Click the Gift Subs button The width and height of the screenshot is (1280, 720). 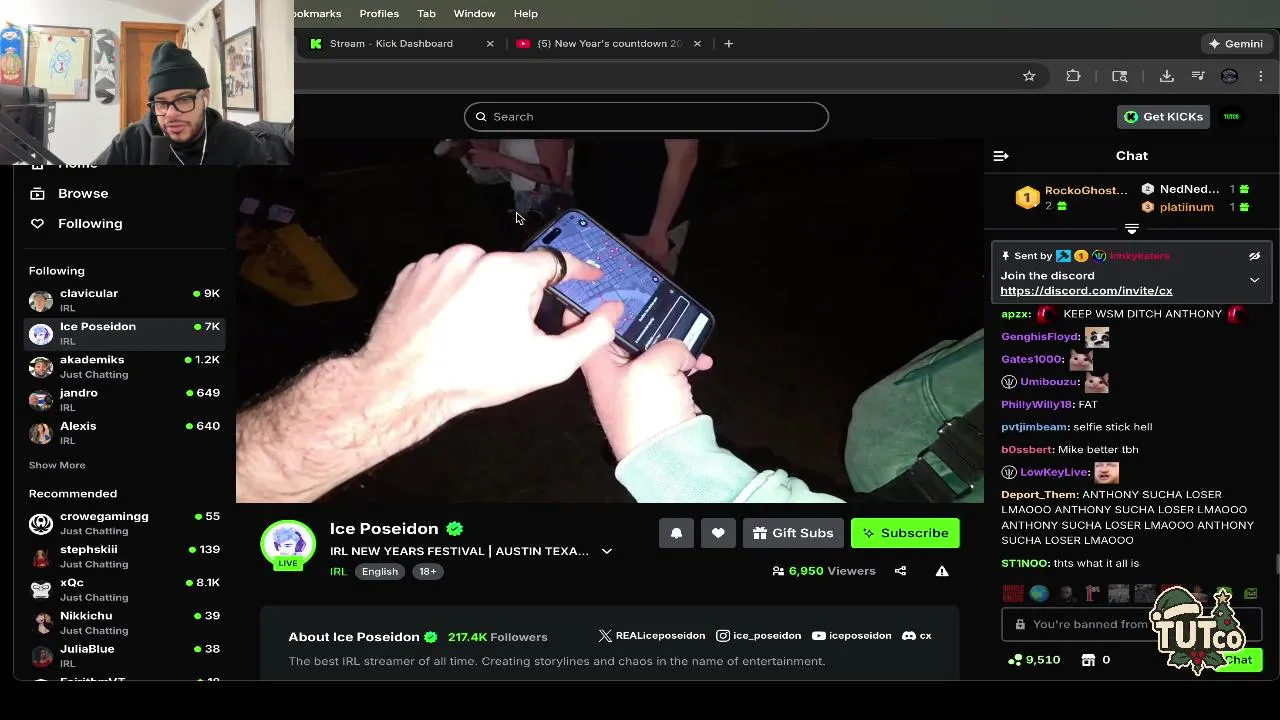point(793,533)
